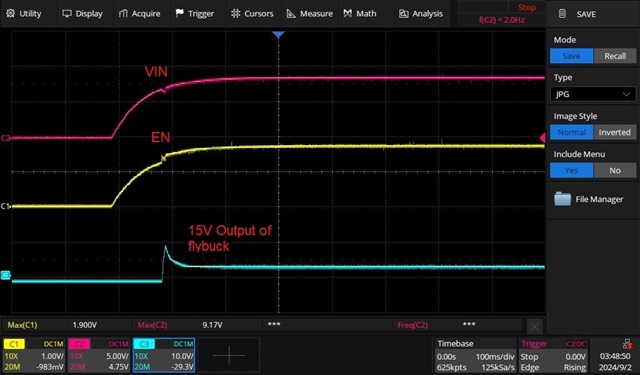Click the 5.00V/ scale of C2
This screenshot has height=375, width=640.
click(118, 356)
